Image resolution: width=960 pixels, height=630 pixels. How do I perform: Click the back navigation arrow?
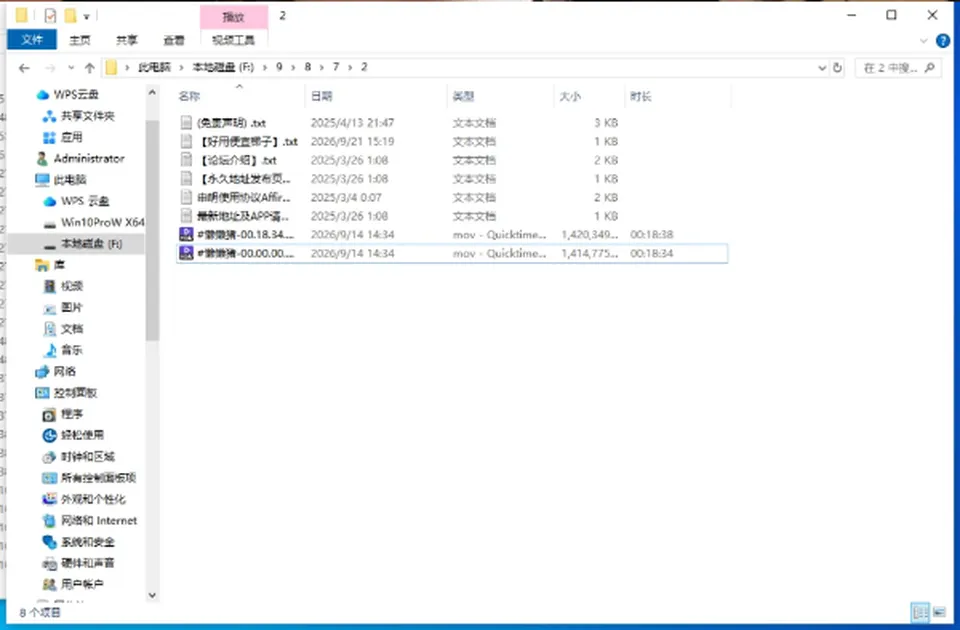24,68
